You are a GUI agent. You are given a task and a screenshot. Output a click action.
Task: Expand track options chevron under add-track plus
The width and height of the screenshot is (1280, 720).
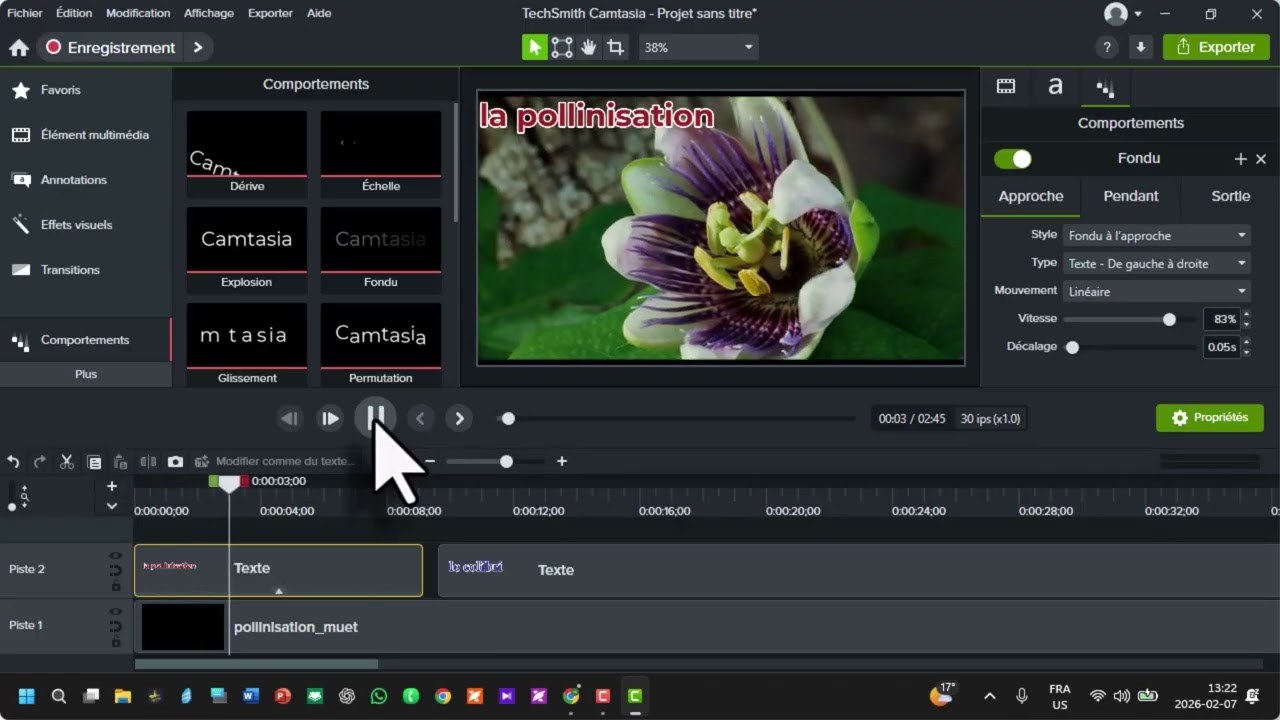pyautogui.click(x=112, y=506)
